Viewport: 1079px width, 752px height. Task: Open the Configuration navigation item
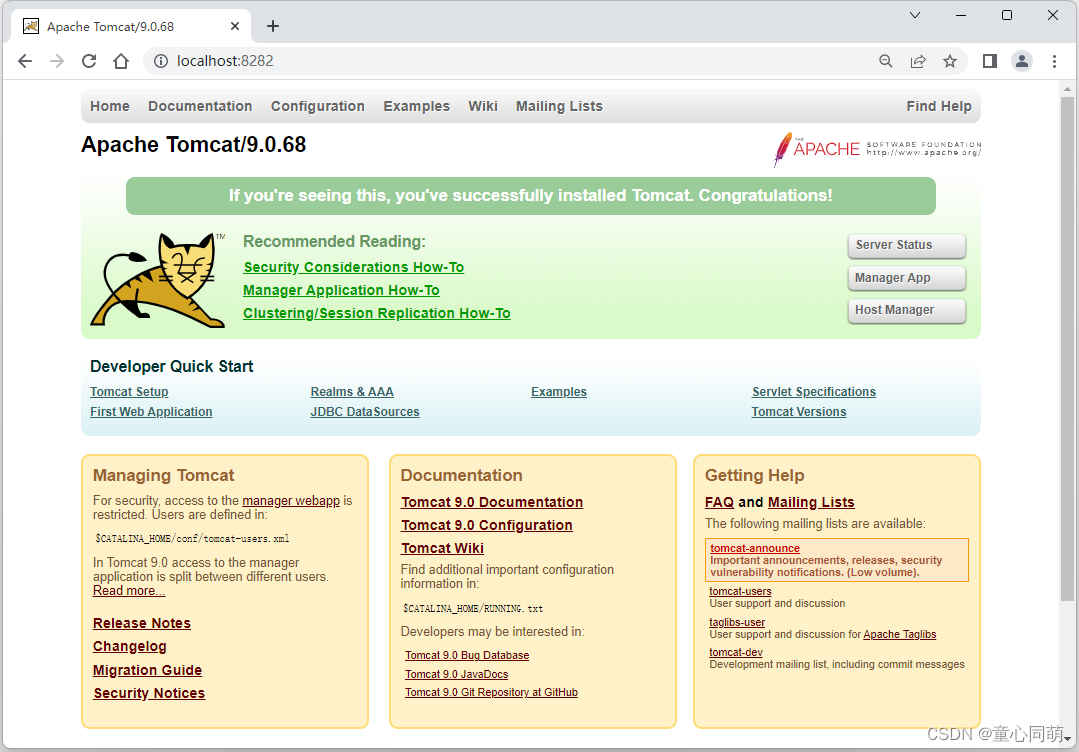click(317, 106)
